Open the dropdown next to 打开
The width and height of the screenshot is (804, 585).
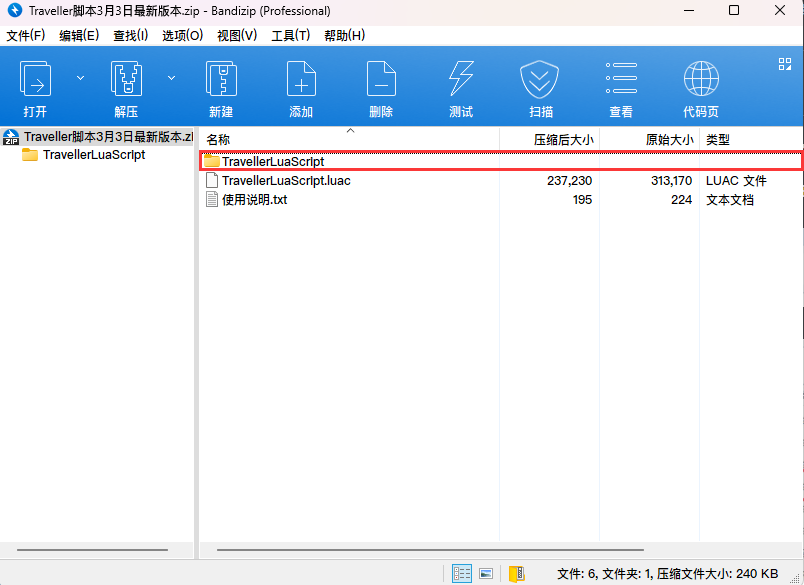(x=80, y=77)
